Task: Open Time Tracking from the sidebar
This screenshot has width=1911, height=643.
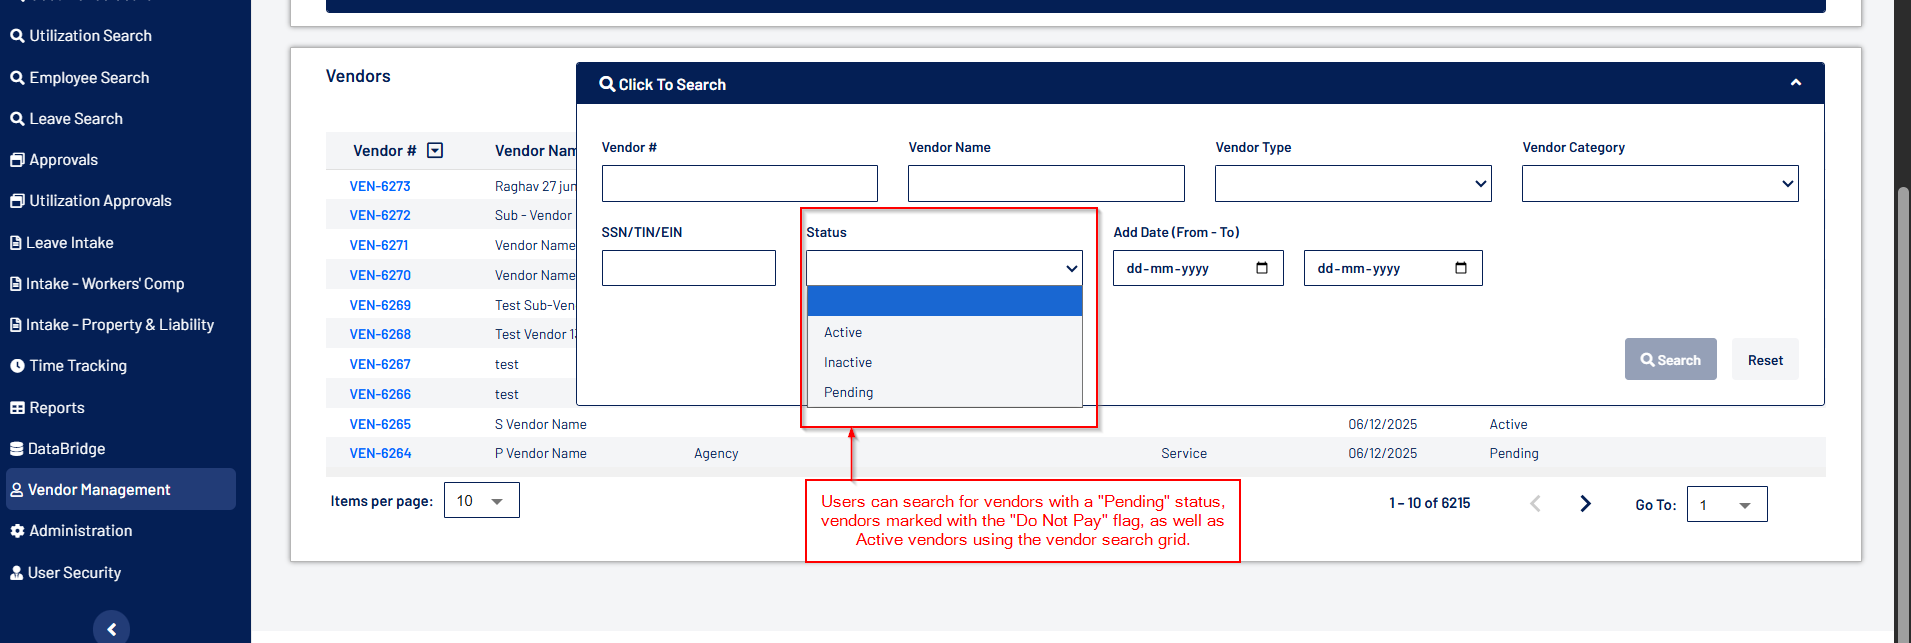Action: (78, 366)
